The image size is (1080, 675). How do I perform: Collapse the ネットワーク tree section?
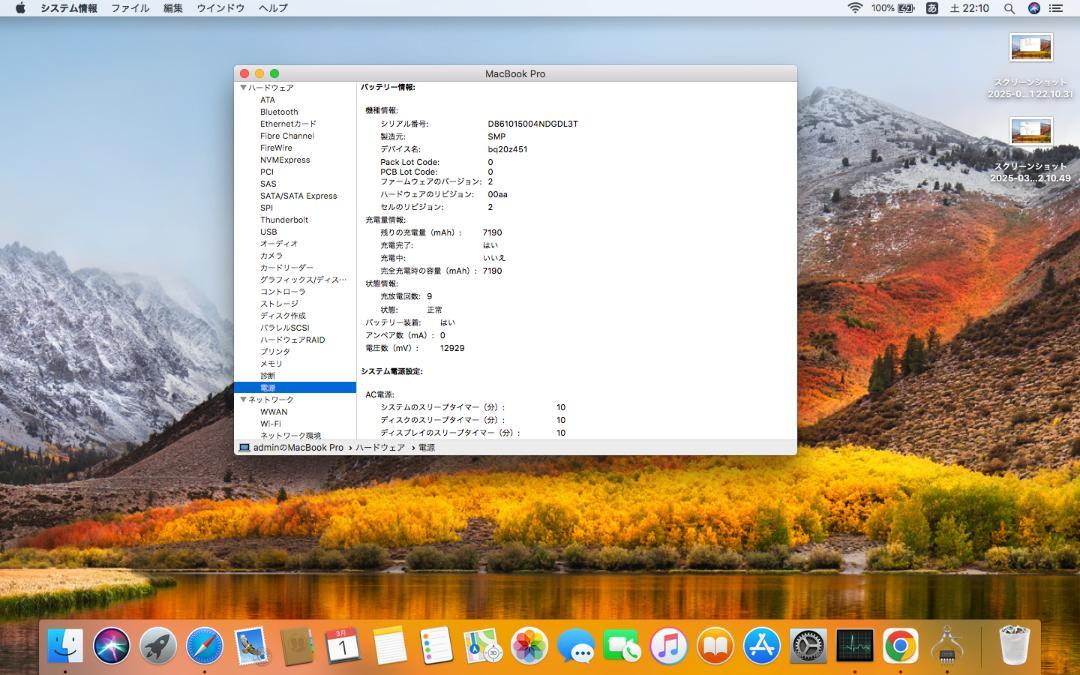243,399
